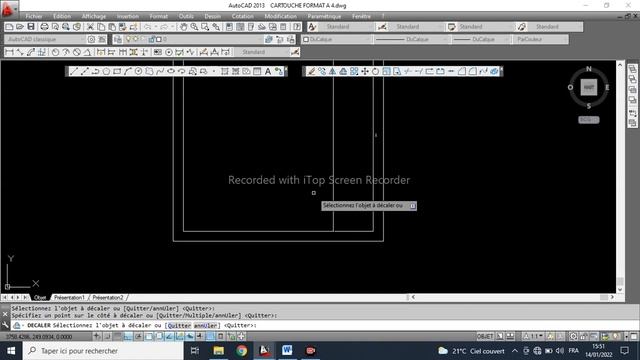
Task: Select the Move tool
Action: pyautogui.click(x=364, y=71)
